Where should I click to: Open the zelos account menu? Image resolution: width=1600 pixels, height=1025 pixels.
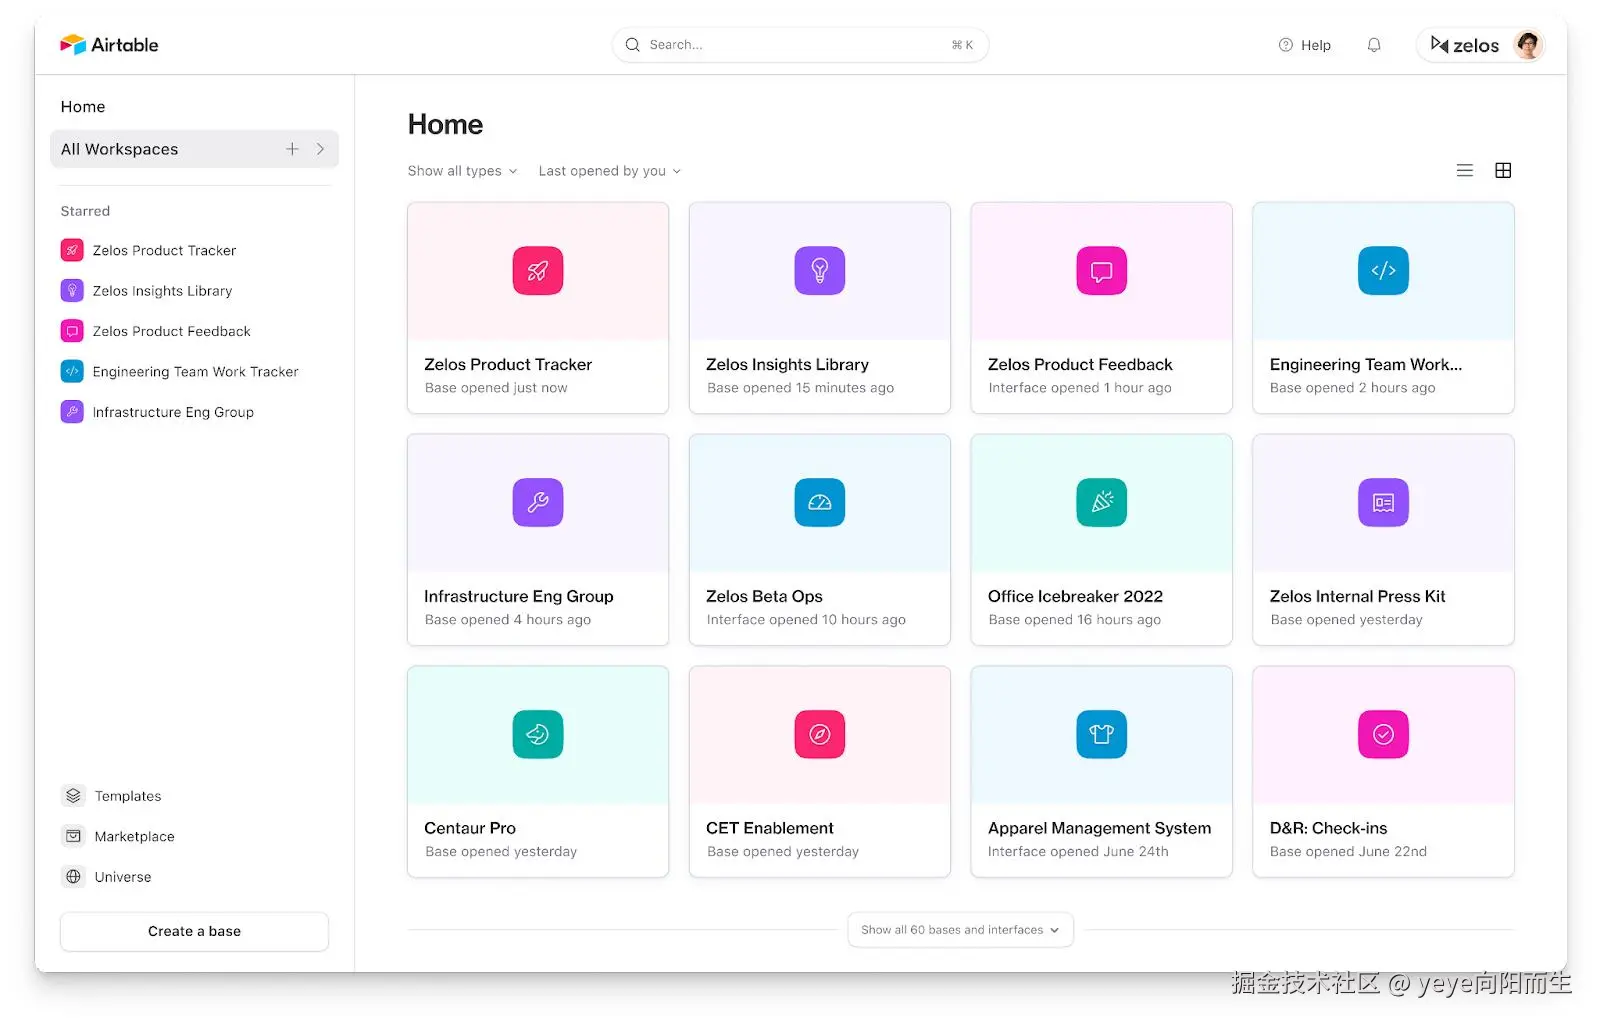(1481, 45)
